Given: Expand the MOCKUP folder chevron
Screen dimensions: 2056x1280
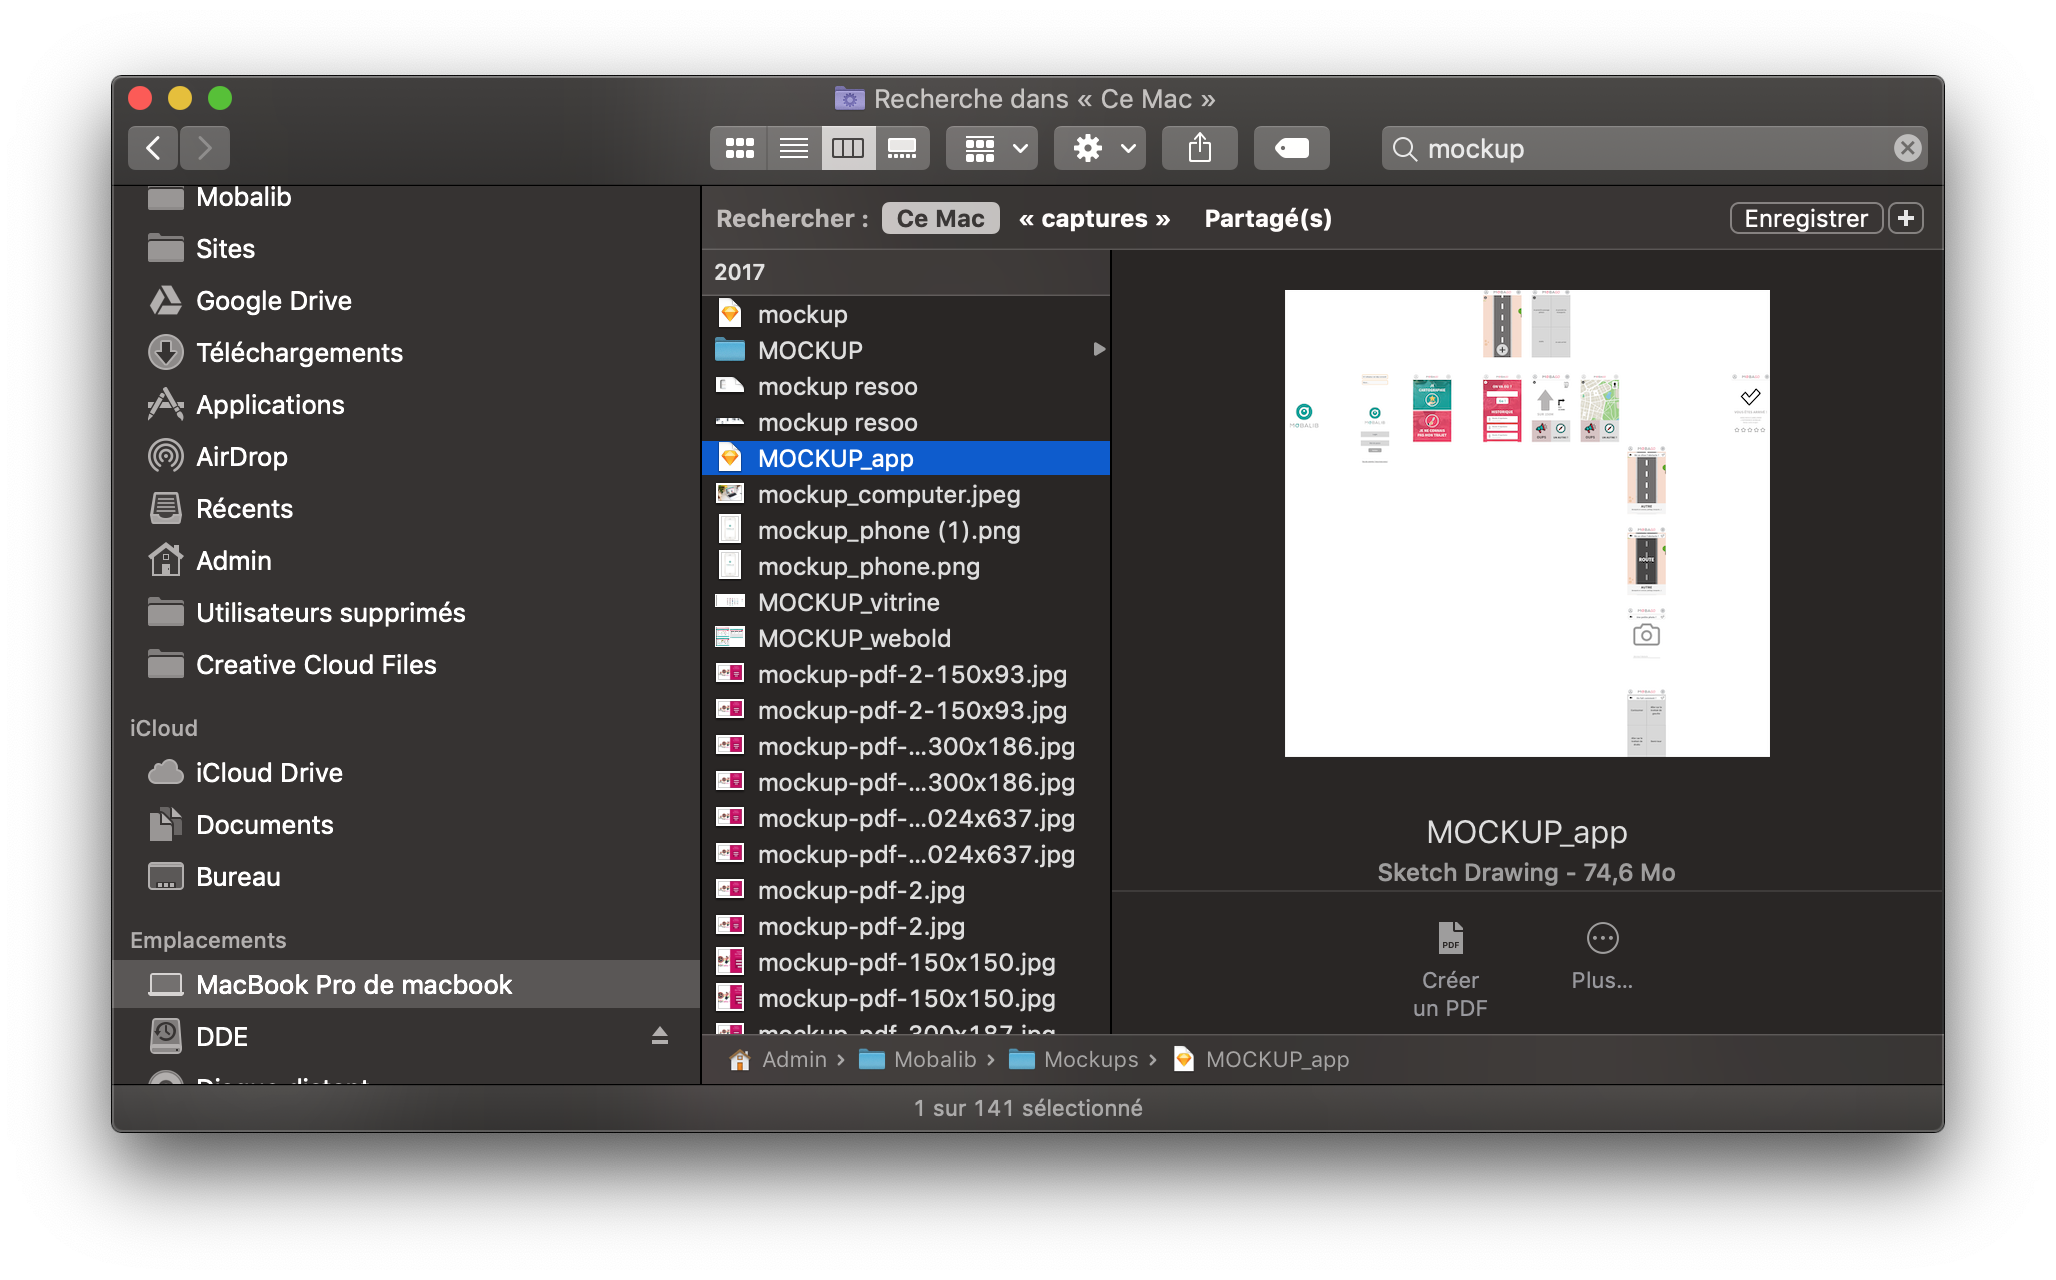Looking at the screenshot, I should click(x=1098, y=349).
